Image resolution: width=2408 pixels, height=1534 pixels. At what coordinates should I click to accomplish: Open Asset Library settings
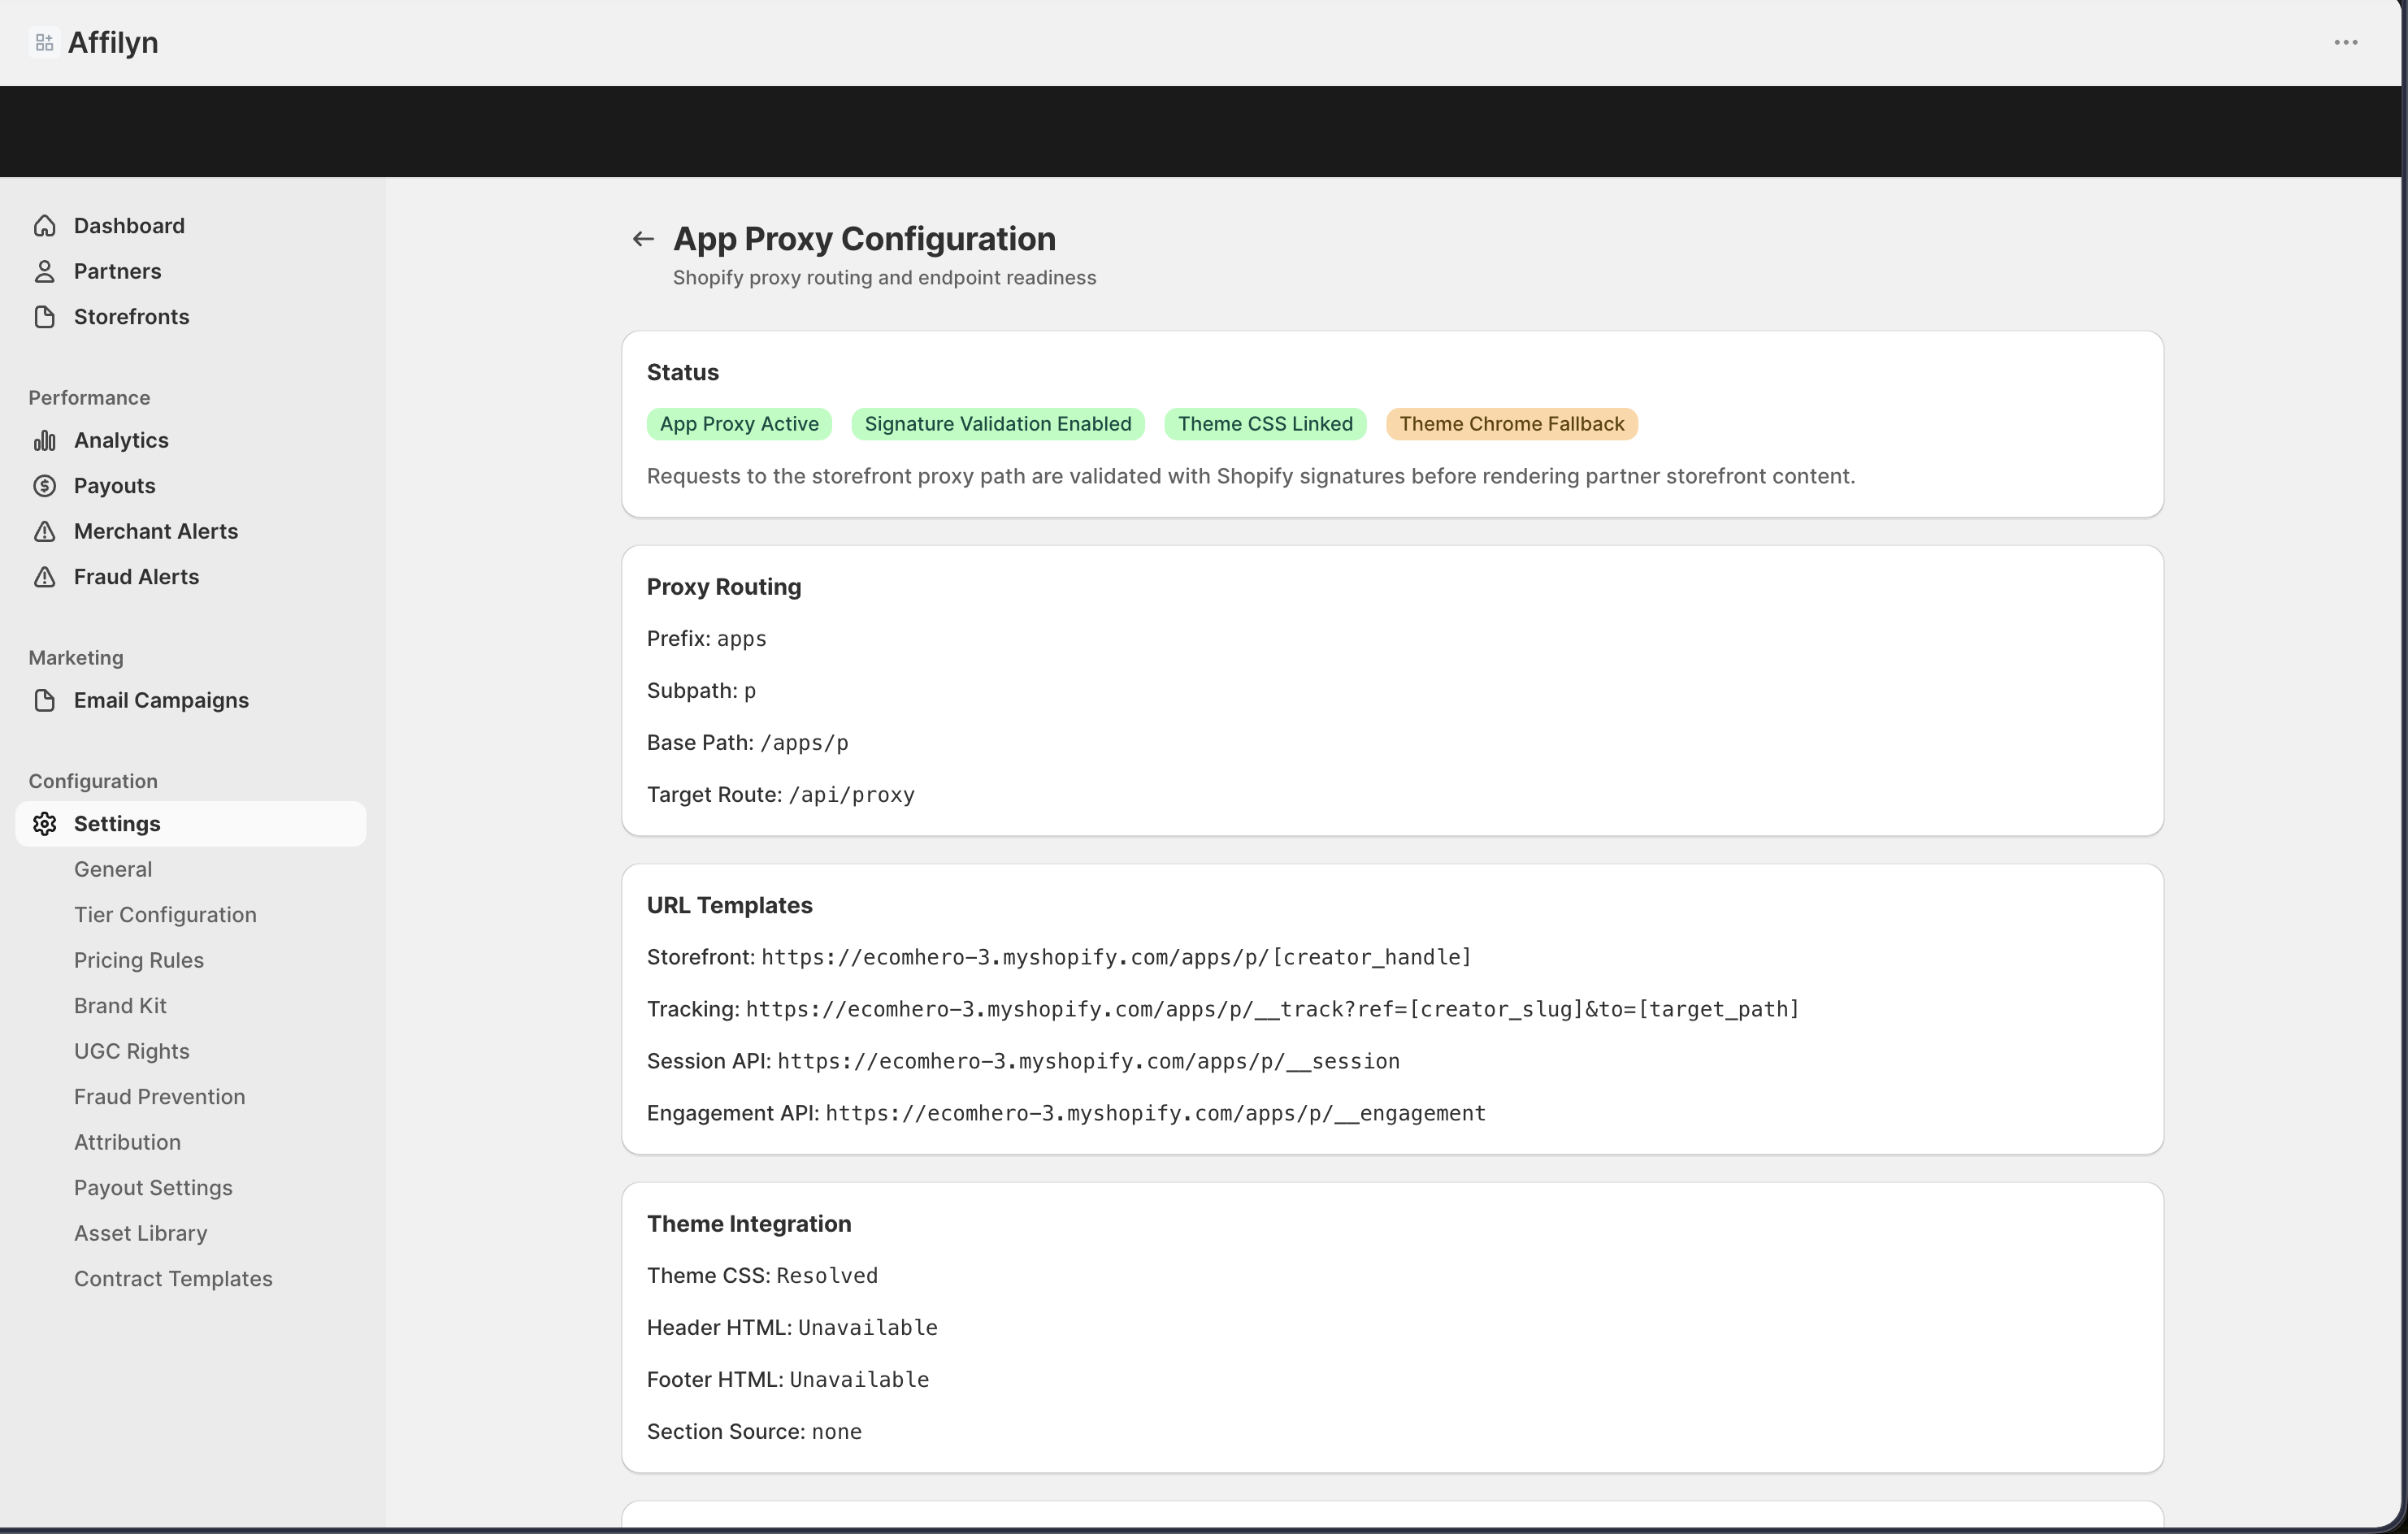pos(141,1234)
